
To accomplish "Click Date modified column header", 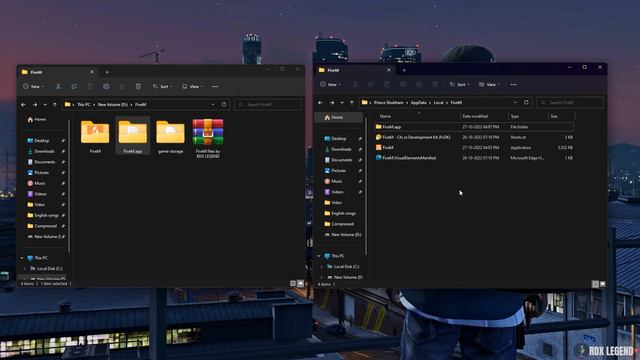I will [484, 116].
